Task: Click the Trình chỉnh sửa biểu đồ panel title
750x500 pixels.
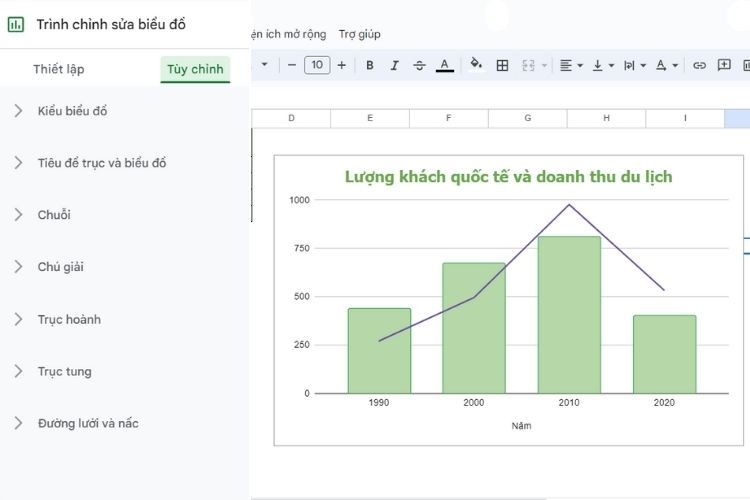Action: [x=111, y=24]
